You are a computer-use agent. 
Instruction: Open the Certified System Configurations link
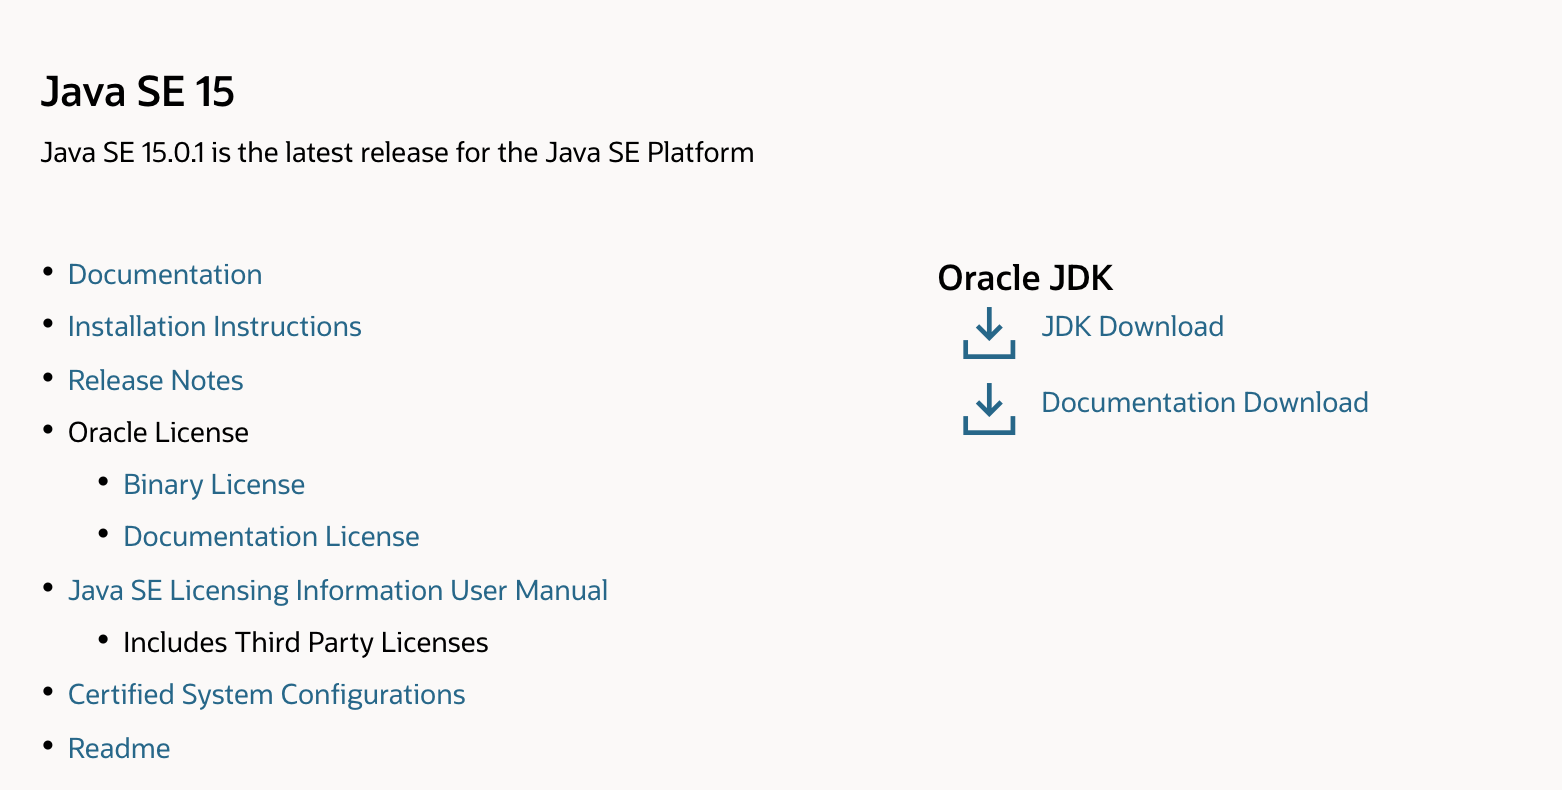coord(267,695)
